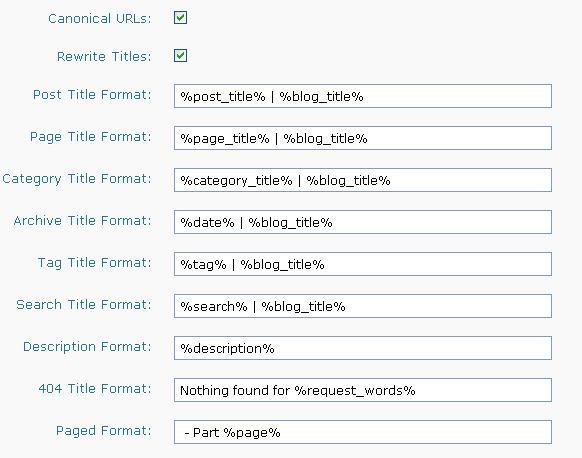
Task: Edit the 404 Title Format field
Action: (363, 390)
